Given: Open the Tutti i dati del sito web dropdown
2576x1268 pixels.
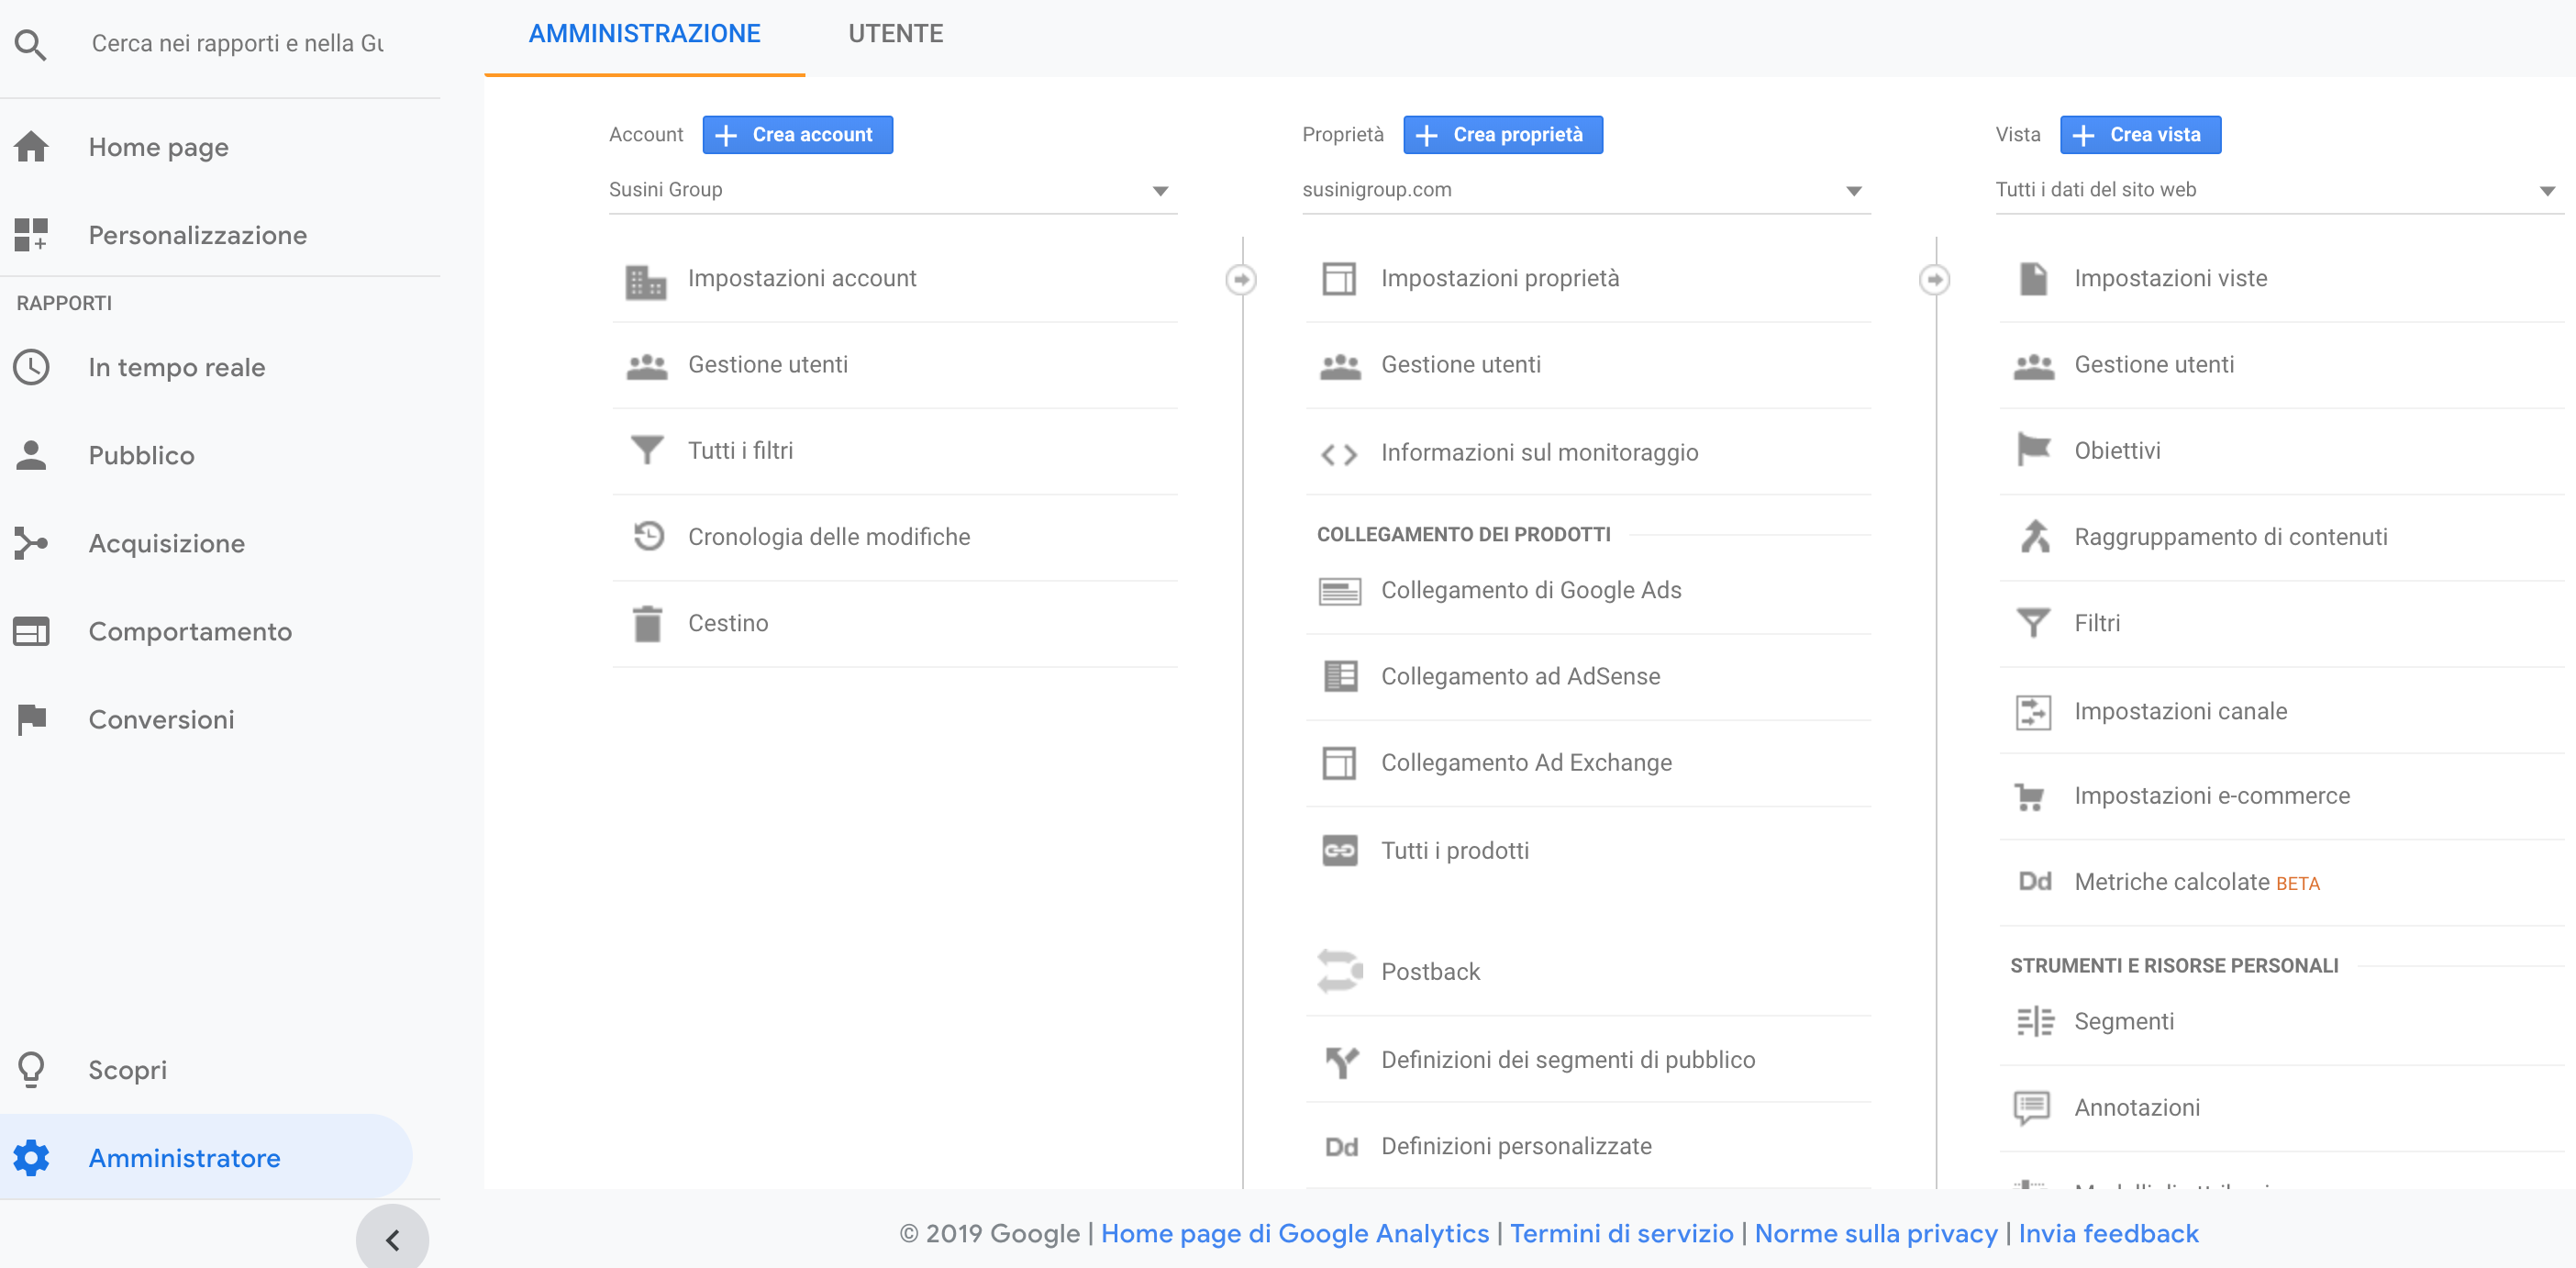Looking at the screenshot, I should (2279, 189).
